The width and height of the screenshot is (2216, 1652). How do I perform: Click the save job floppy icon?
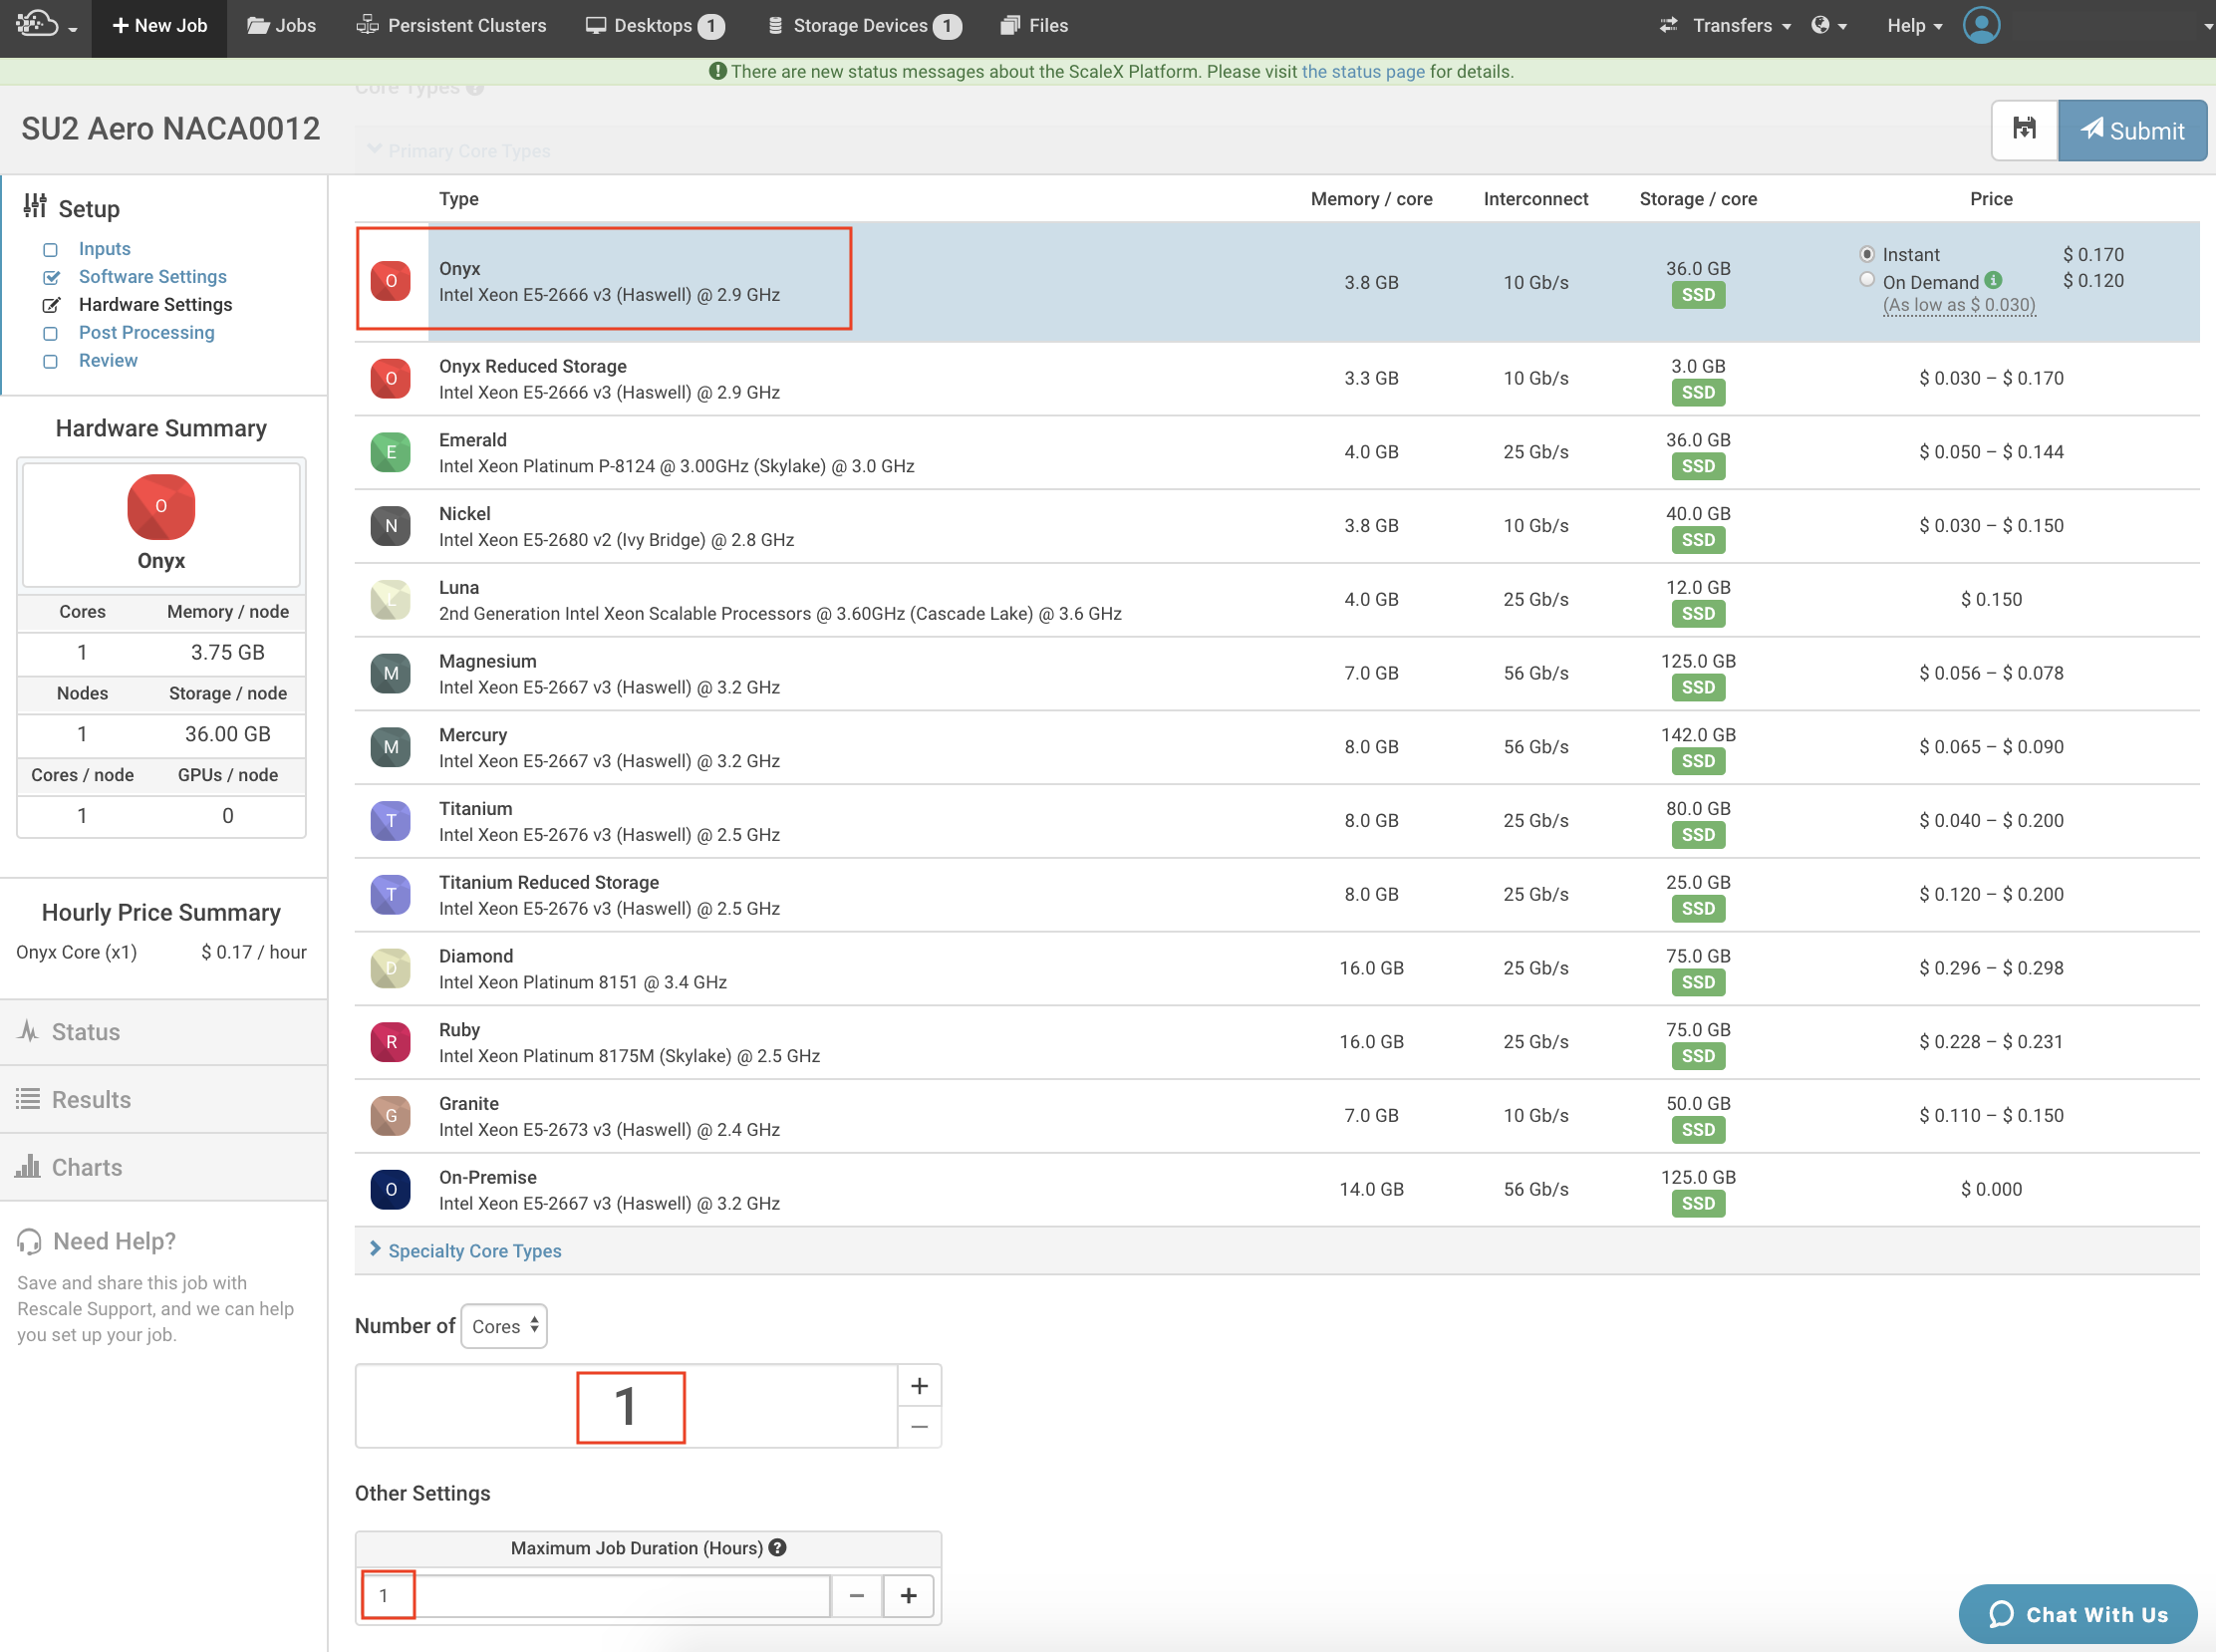point(2024,130)
